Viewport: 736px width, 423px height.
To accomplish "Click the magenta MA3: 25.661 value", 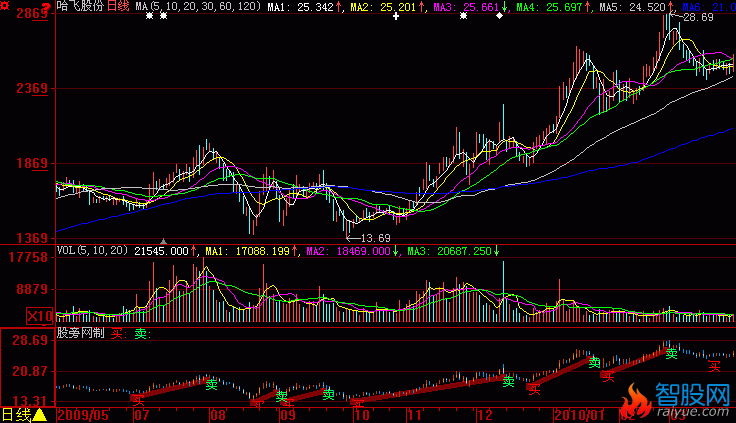I will point(466,7).
